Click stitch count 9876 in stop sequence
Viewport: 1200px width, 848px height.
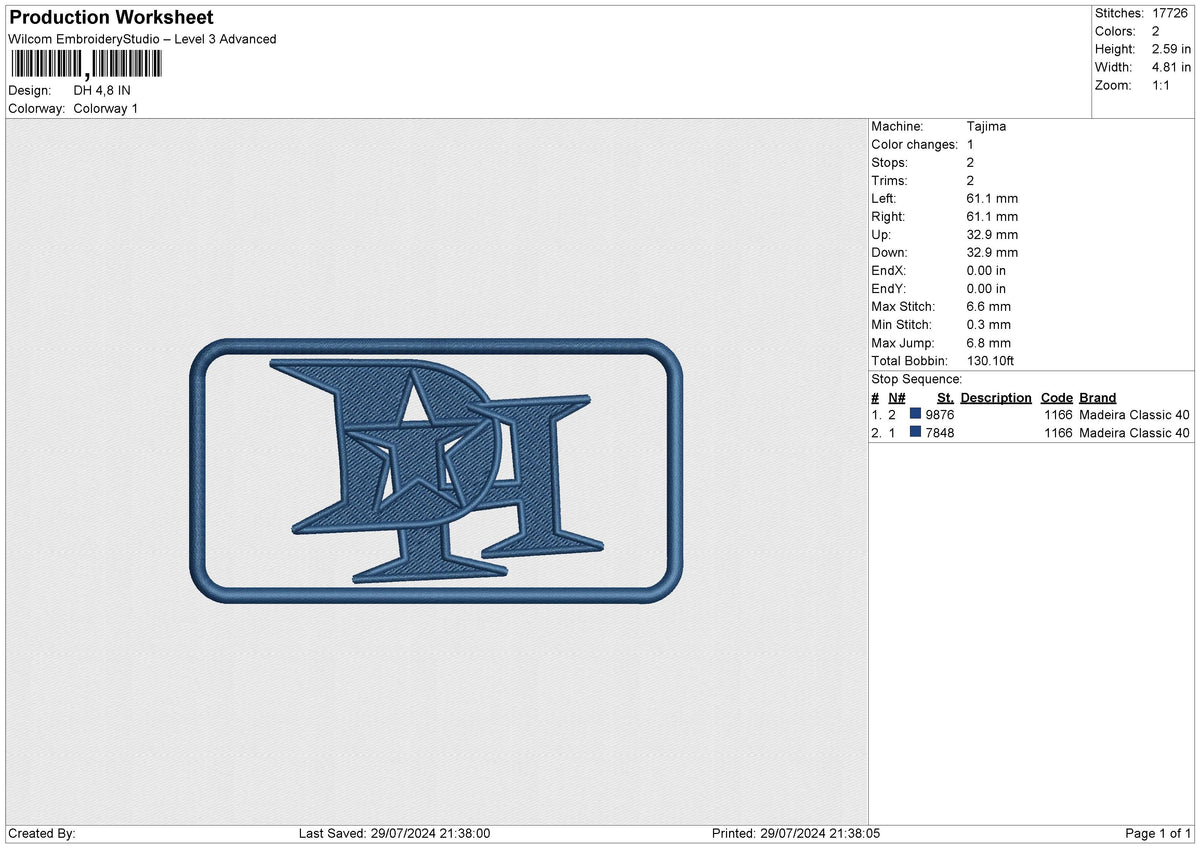[940, 415]
